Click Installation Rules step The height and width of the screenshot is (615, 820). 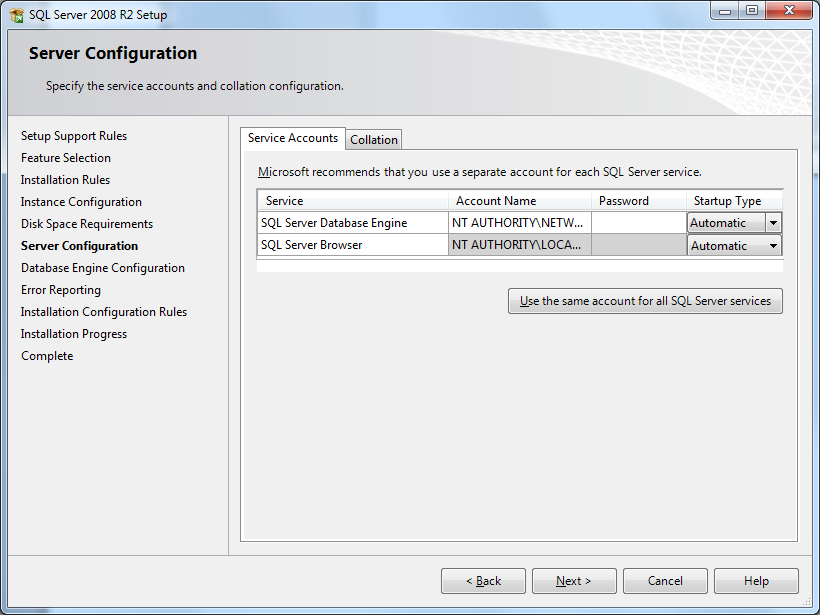(x=65, y=180)
